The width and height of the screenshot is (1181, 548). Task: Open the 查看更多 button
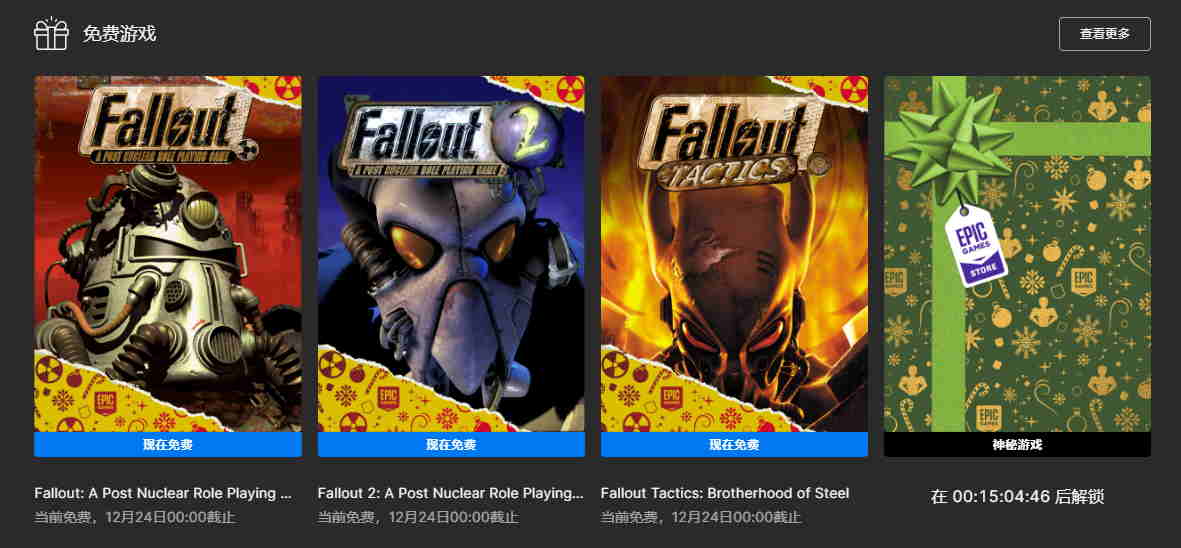(1104, 34)
